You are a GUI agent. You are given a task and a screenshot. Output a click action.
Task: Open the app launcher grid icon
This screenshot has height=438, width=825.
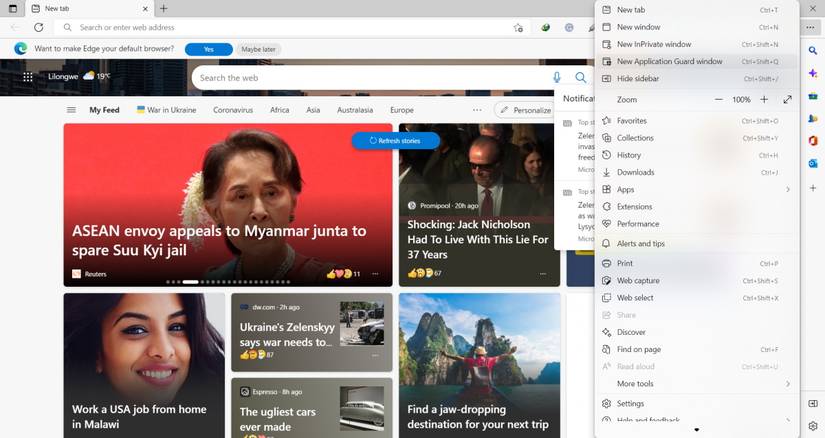click(x=28, y=77)
